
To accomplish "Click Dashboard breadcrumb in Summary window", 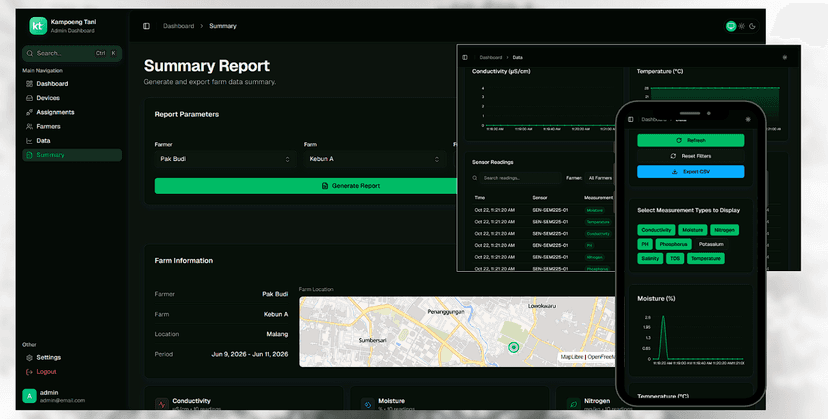I will pyautogui.click(x=178, y=26).
